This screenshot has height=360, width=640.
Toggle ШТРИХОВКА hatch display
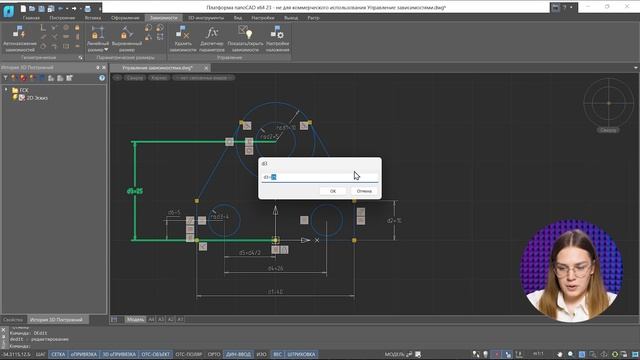coord(301,354)
